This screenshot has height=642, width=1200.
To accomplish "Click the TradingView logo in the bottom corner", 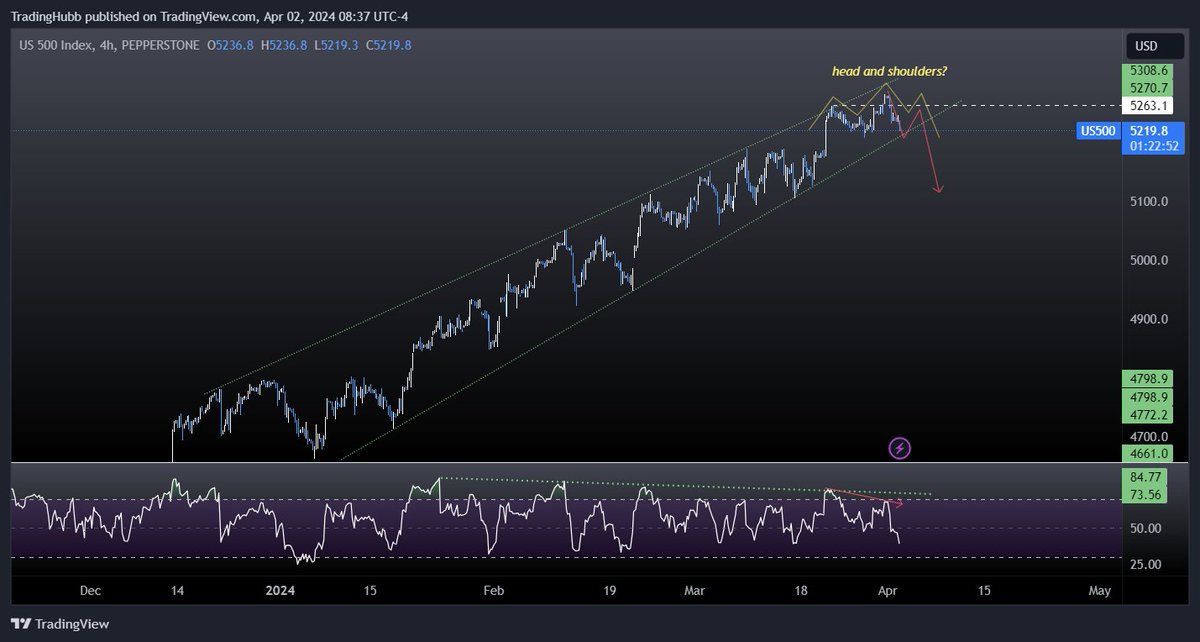I will tap(60, 624).
